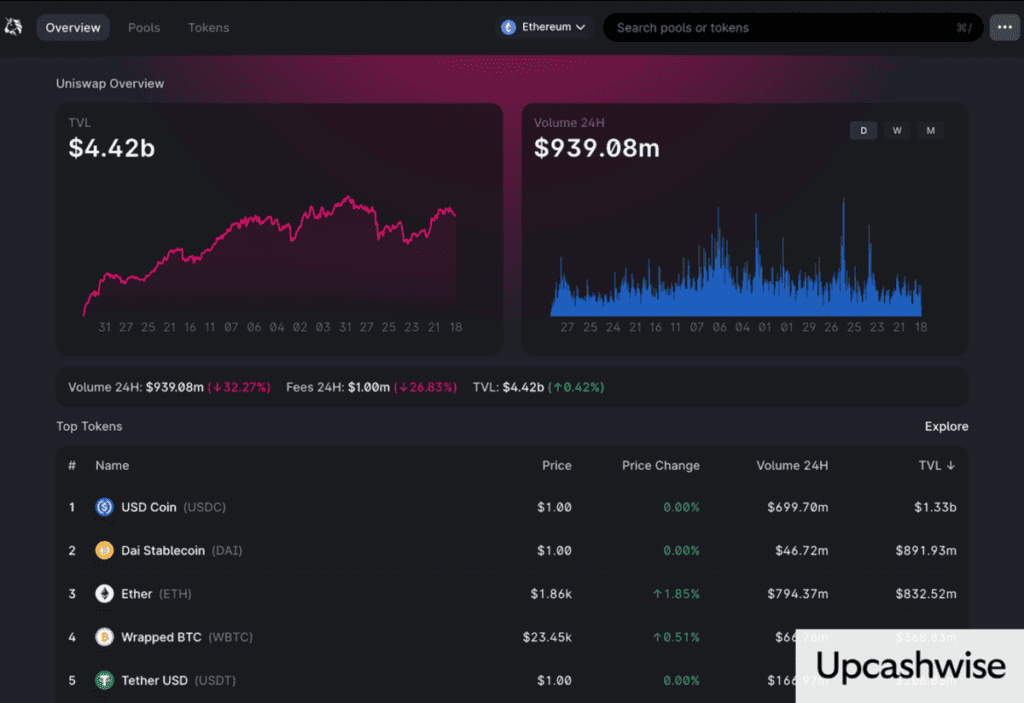Sort the table by Name column
This screenshot has width=1024, height=703.
[x=112, y=465]
